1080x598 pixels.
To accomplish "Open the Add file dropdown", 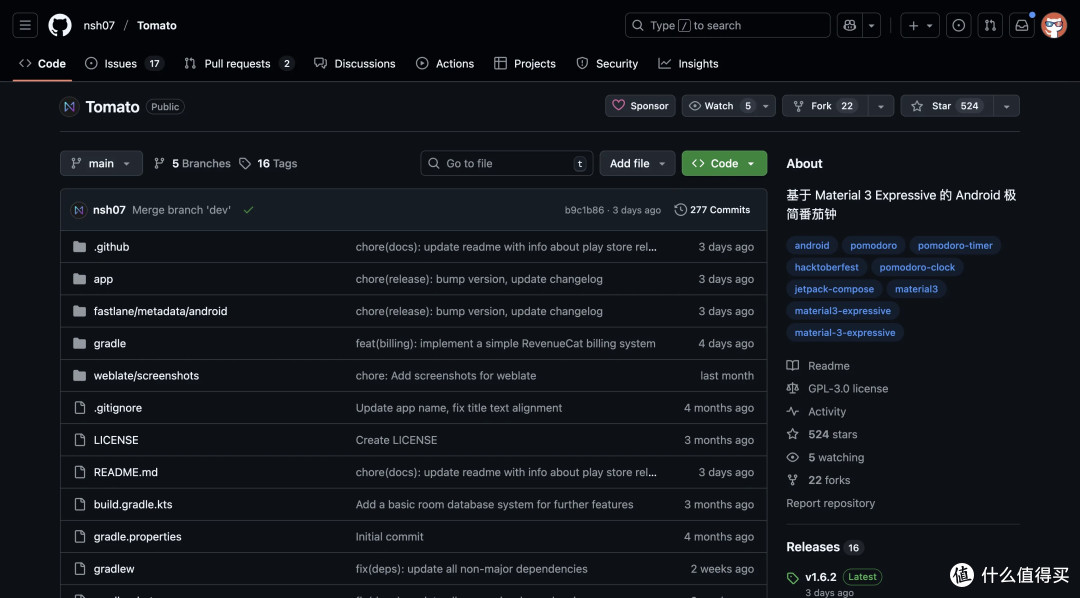I will pos(637,163).
